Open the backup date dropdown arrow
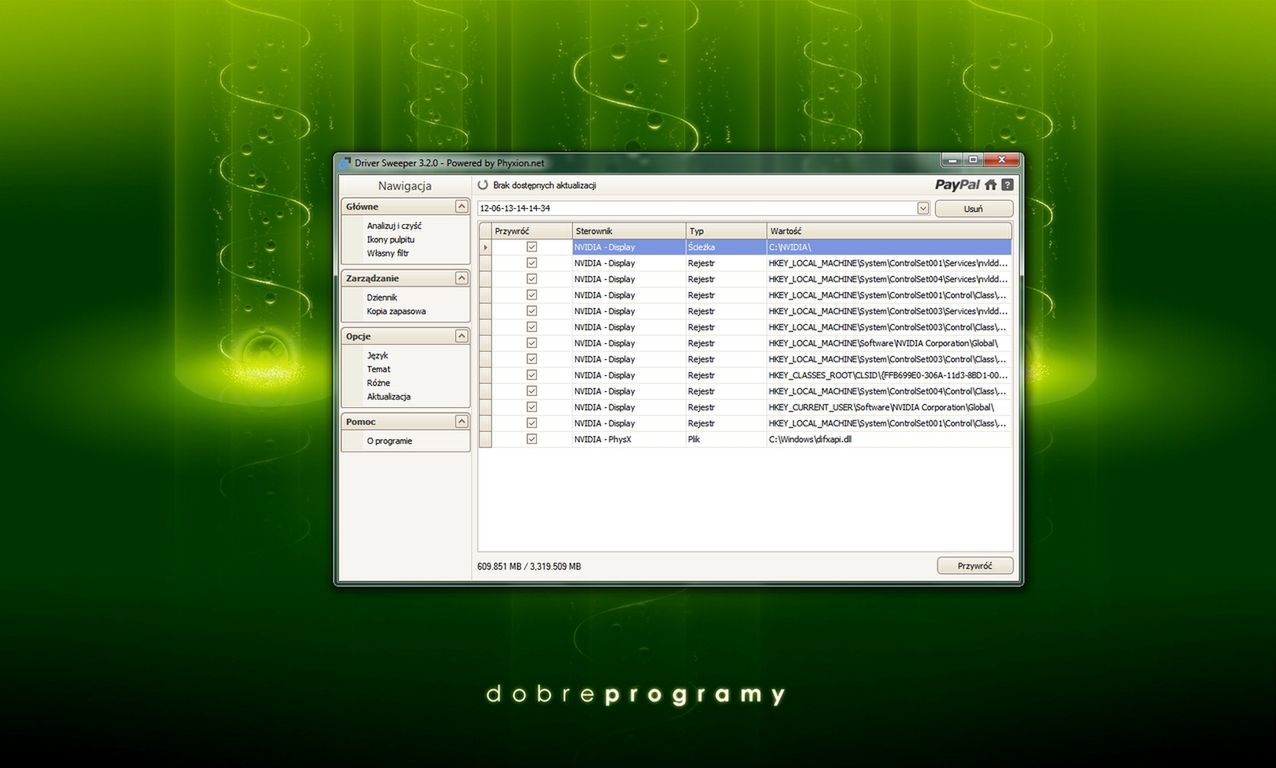 (x=922, y=208)
